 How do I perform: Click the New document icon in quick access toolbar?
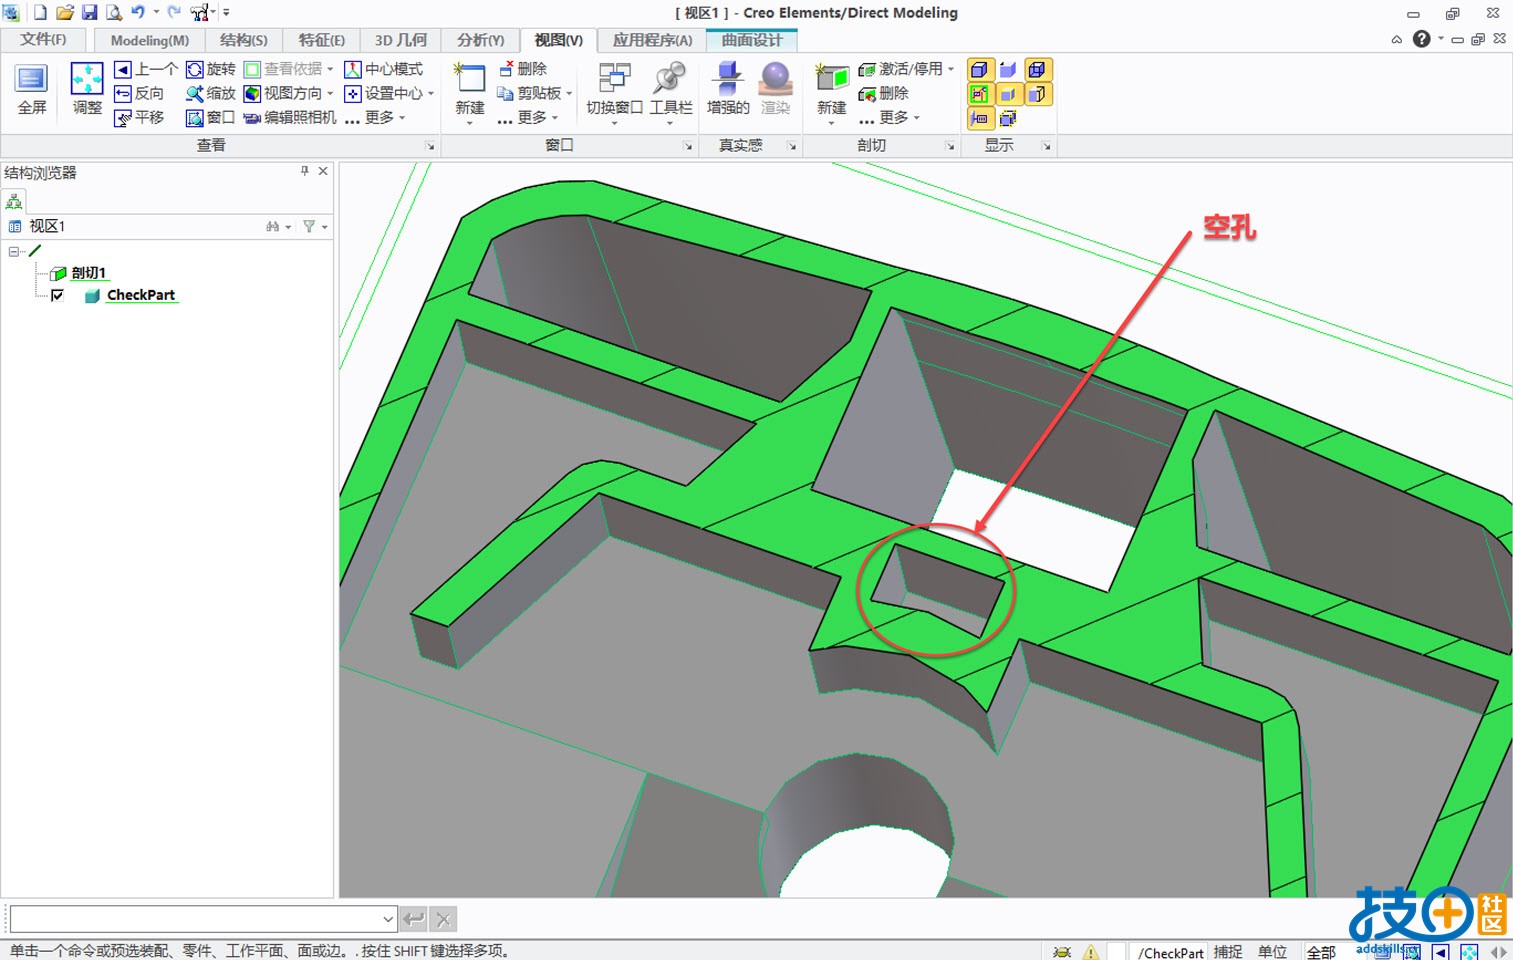coord(40,12)
